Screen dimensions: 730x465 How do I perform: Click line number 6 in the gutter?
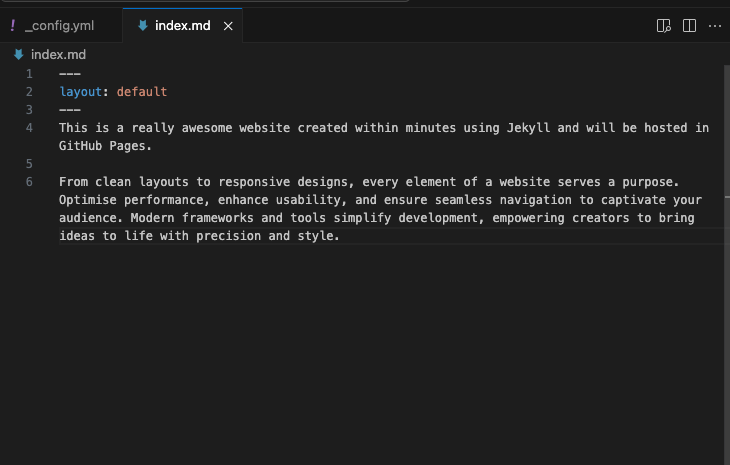click(29, 182)
